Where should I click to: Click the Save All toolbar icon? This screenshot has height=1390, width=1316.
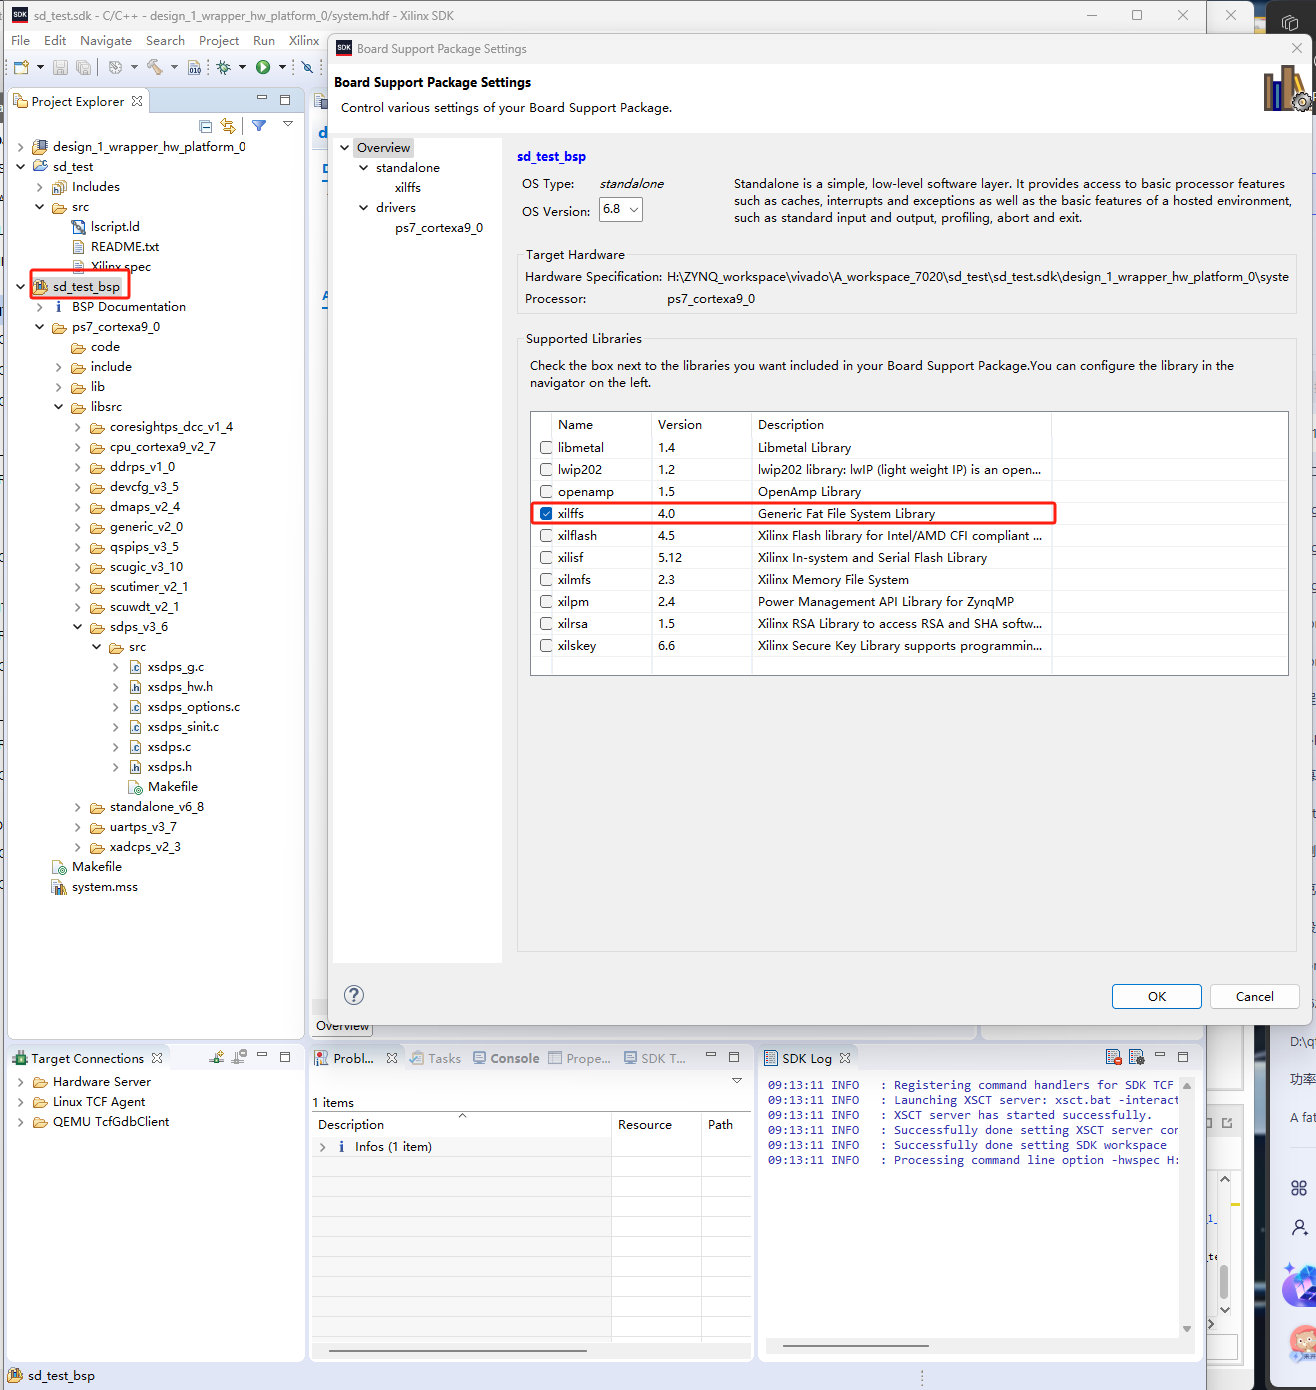click(x=83, y=67)
